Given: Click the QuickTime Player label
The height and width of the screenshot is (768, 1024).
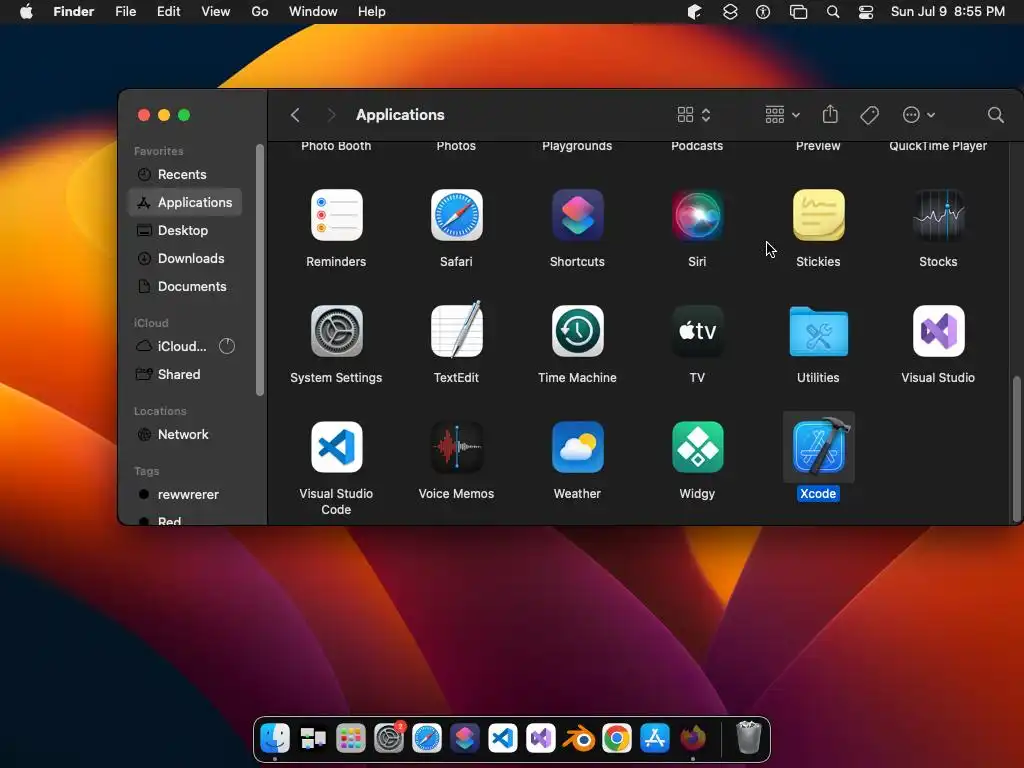Looking at the screenshot, I should point(938,146).
